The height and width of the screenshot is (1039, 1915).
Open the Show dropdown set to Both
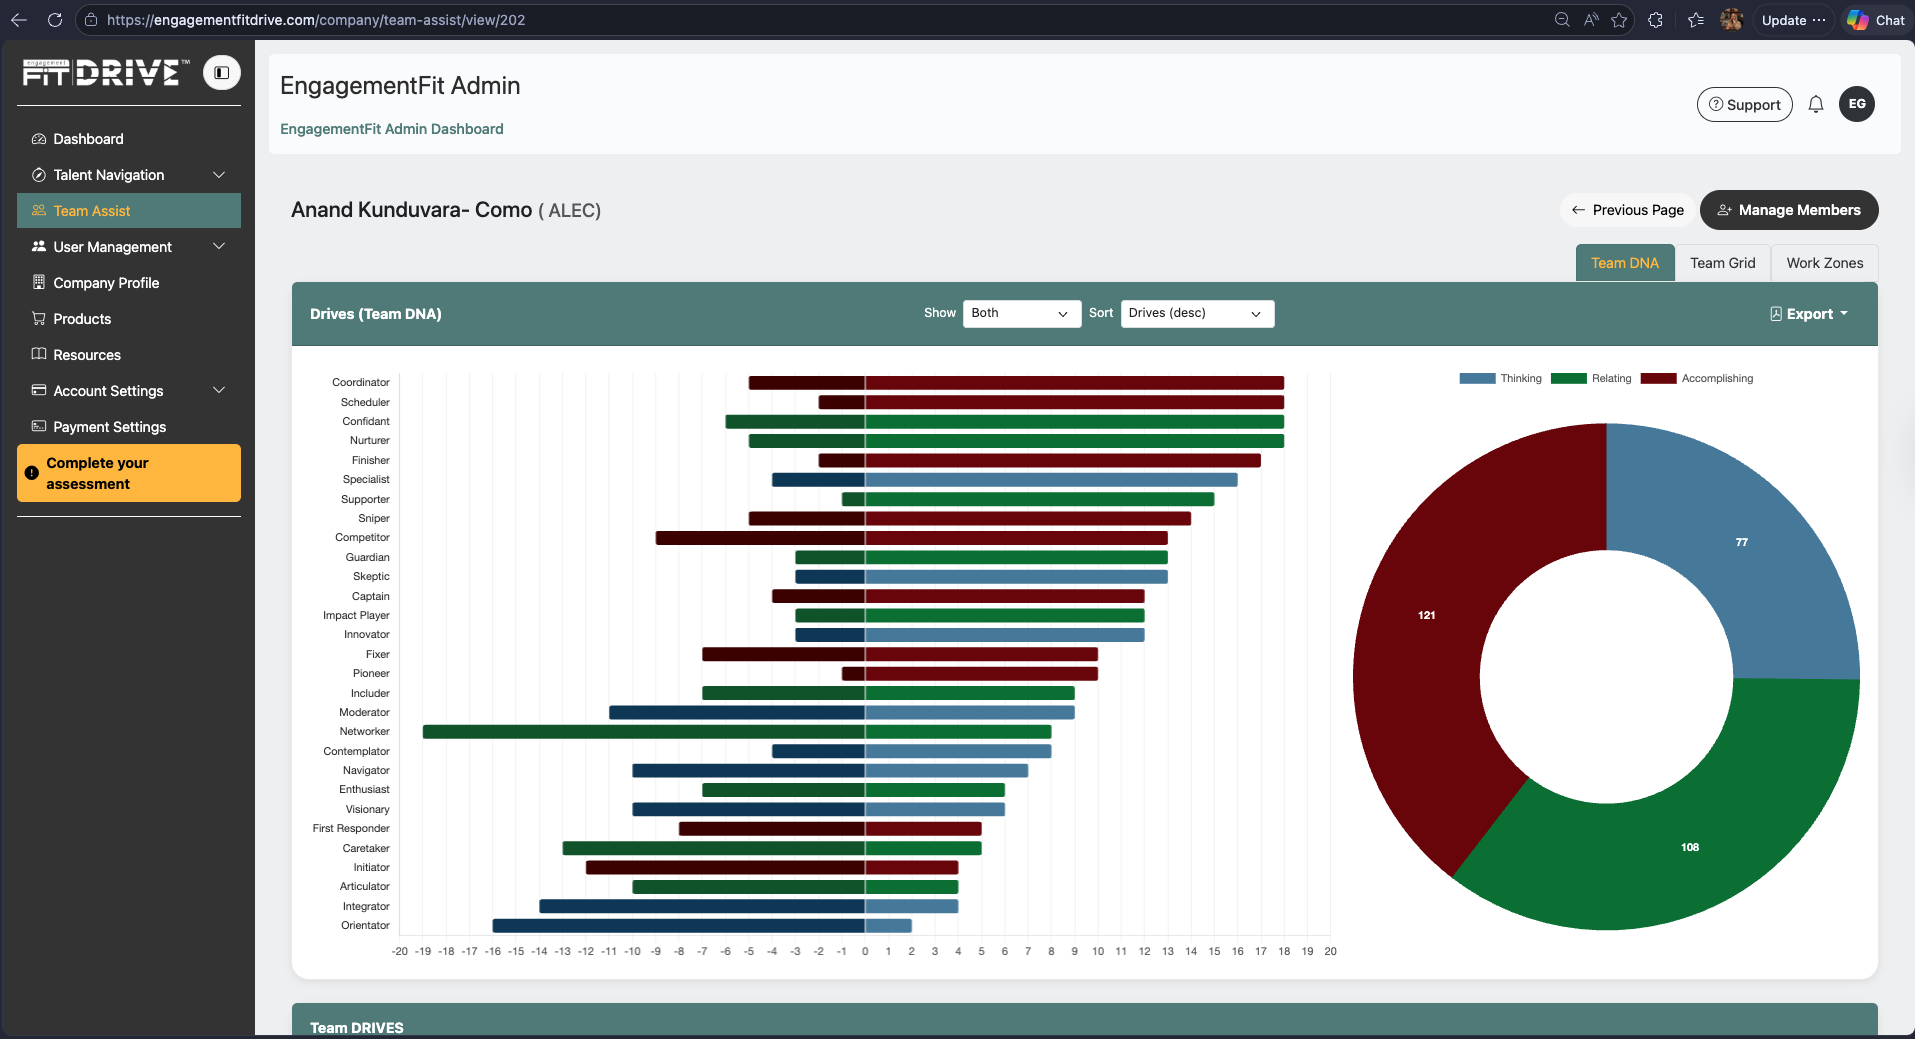pos(1021,314)
